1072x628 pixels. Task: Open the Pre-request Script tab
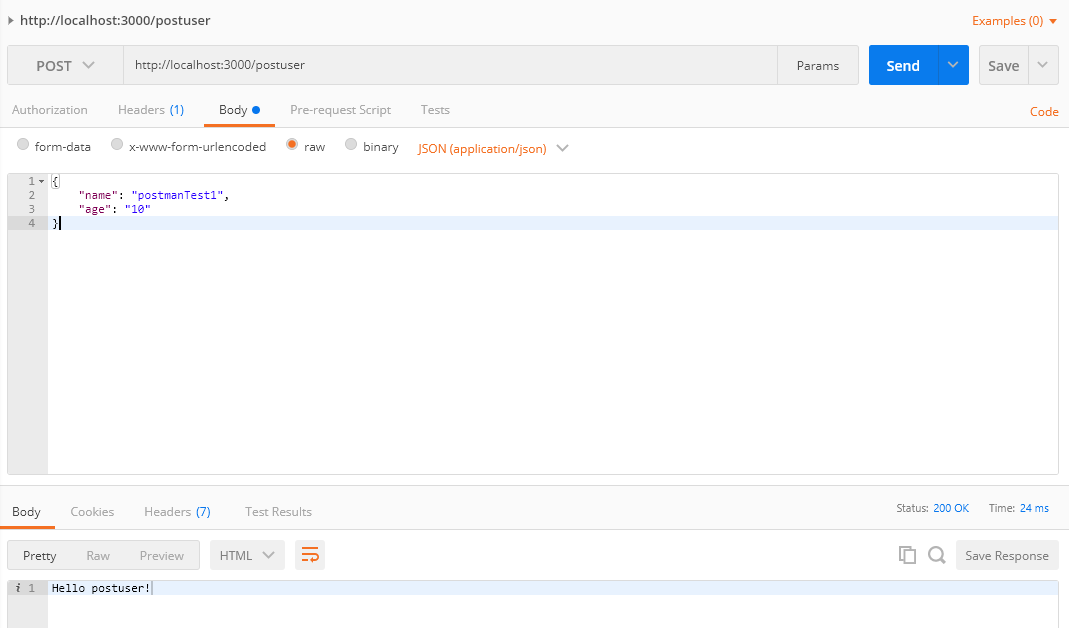pyautogui.click(x=340, y=110)
